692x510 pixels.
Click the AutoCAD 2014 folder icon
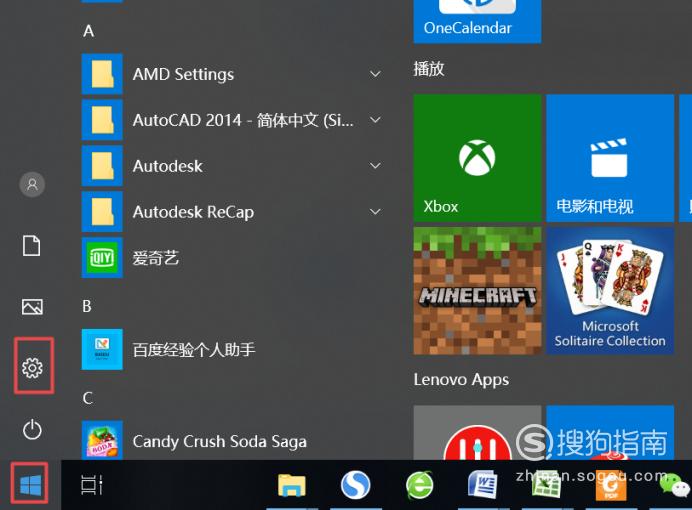[102, 120]
